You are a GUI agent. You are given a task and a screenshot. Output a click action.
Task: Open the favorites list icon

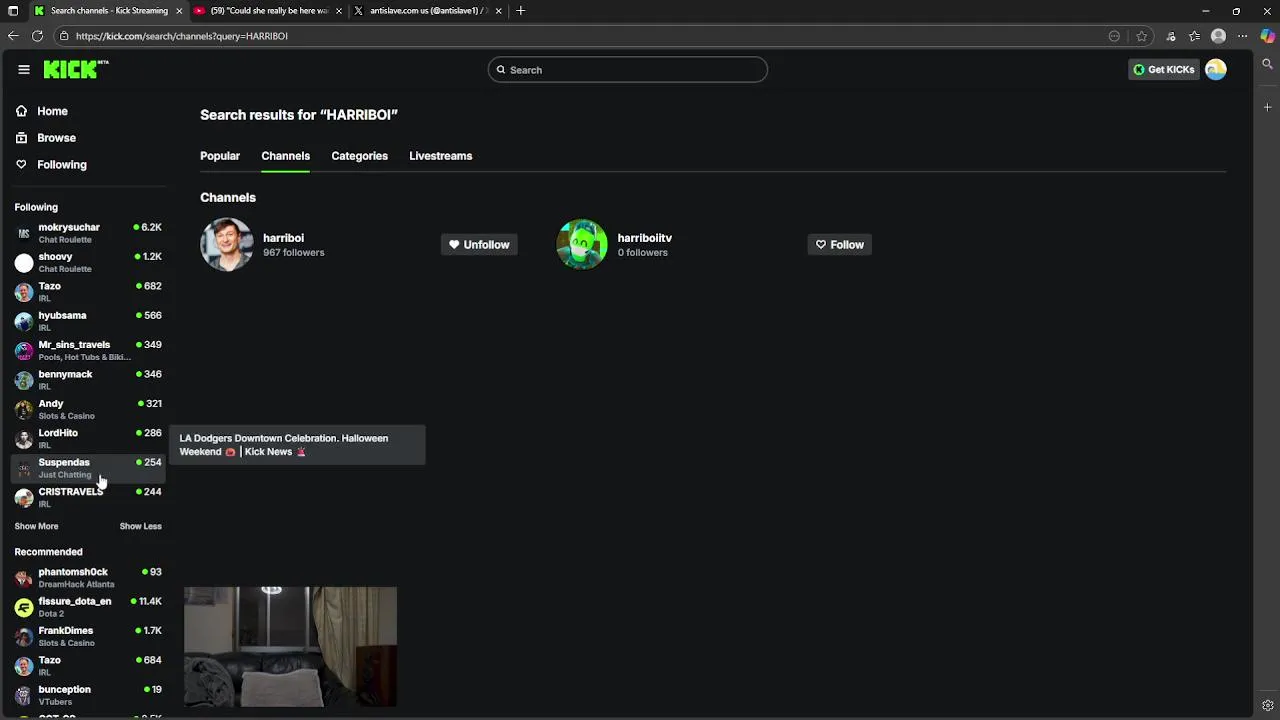pos(1194,36)
